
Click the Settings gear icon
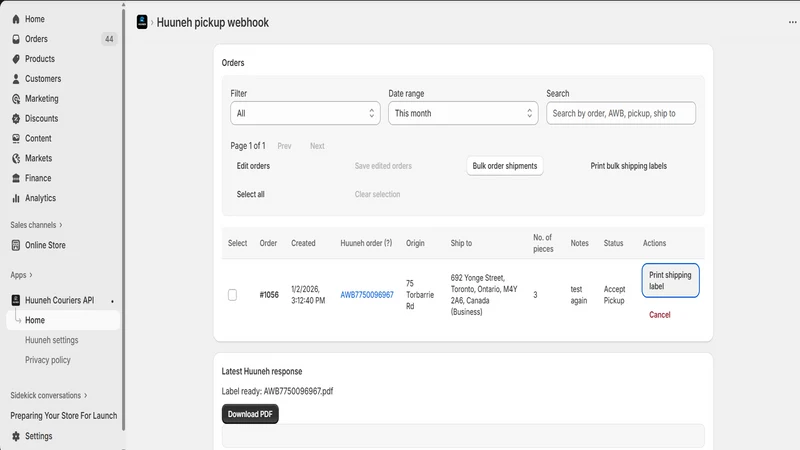pos(16,436)
